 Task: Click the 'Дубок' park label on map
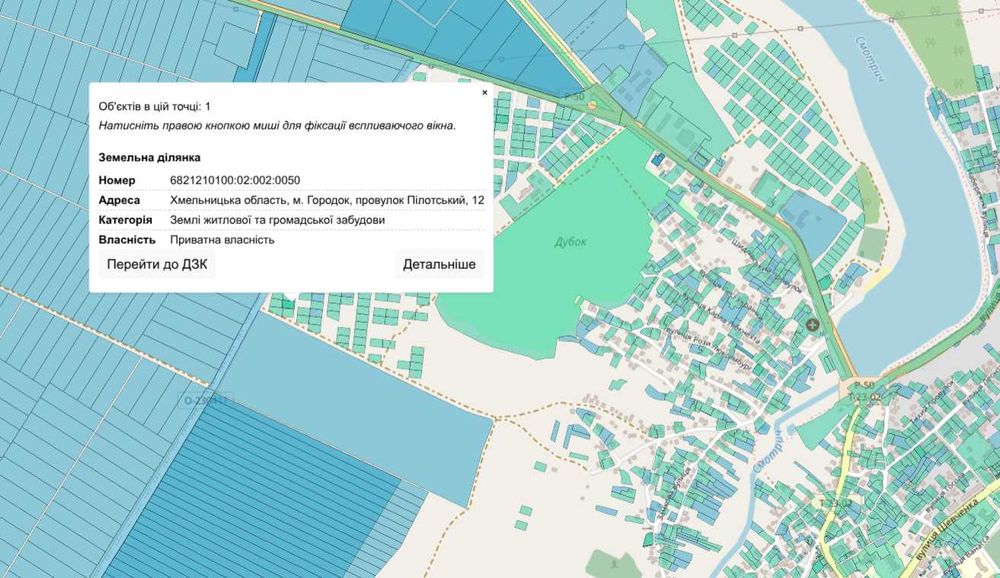pyautogui.click(x=570, y=242)
